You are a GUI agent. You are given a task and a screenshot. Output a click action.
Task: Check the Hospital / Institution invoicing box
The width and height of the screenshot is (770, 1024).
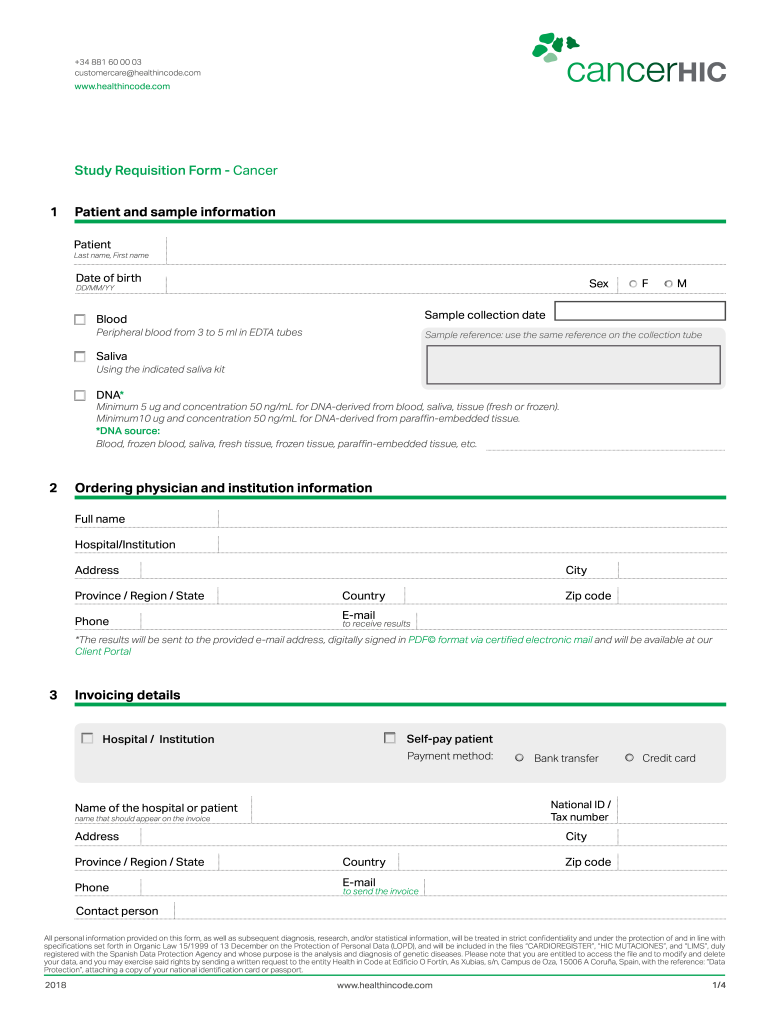pos(87,739)
